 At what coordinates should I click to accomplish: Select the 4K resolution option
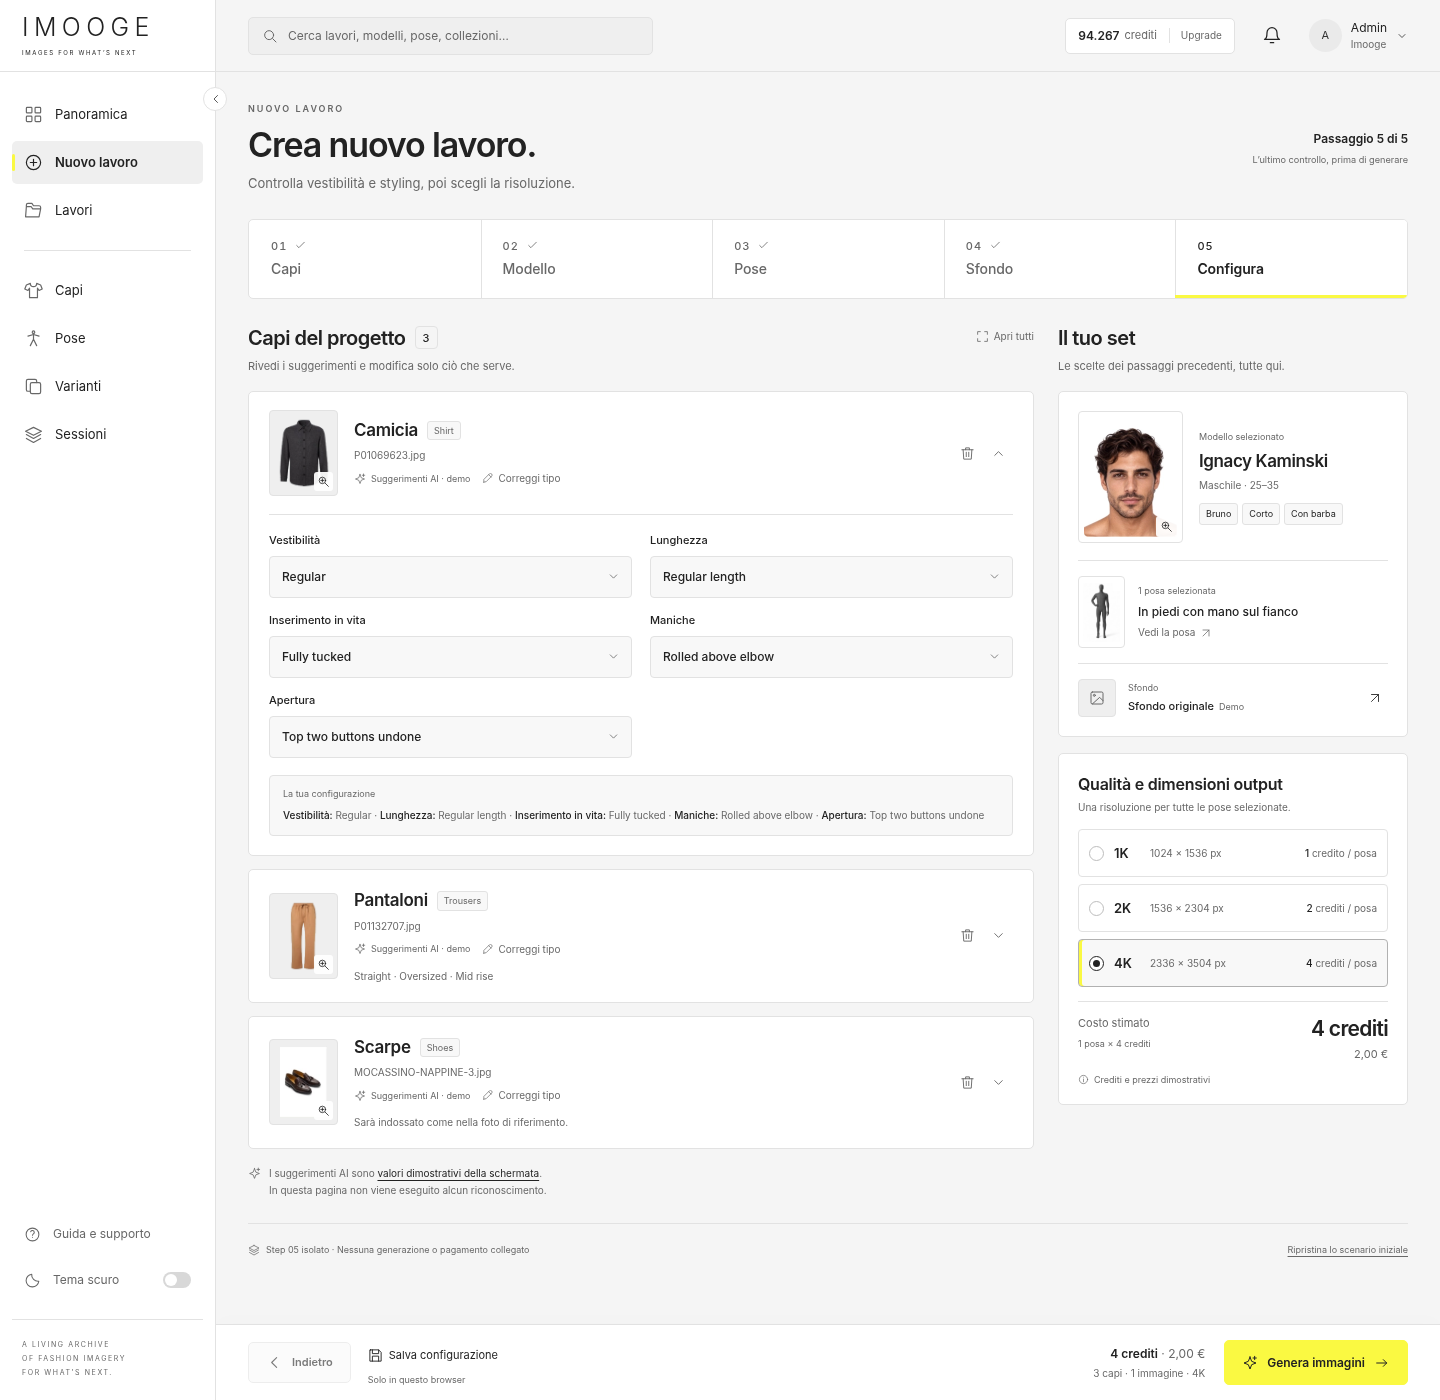click(1233, 963)
